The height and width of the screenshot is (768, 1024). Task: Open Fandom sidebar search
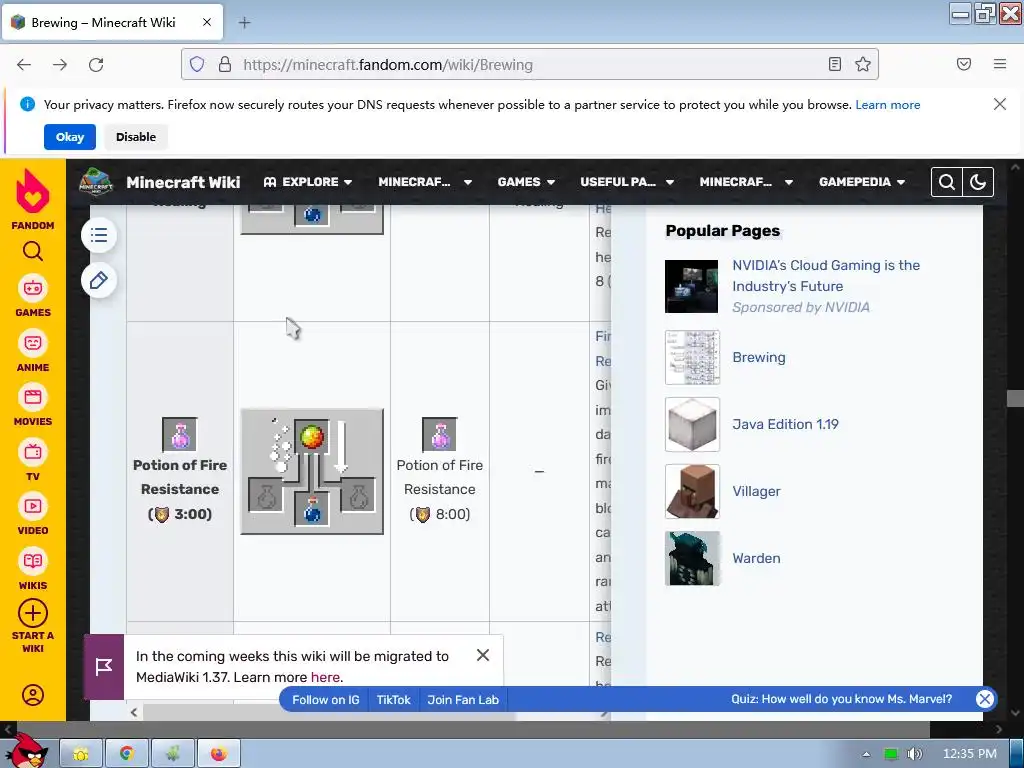point(33,251)
